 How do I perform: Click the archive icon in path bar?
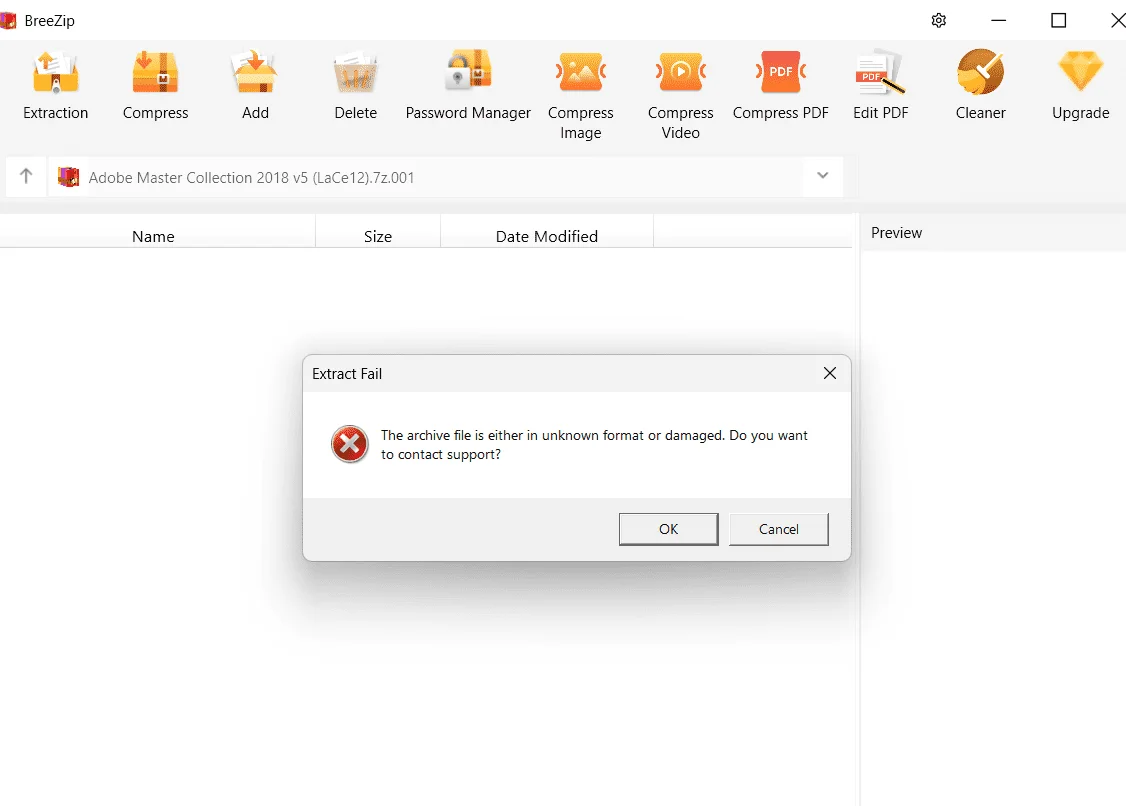(x=68, y=177)
